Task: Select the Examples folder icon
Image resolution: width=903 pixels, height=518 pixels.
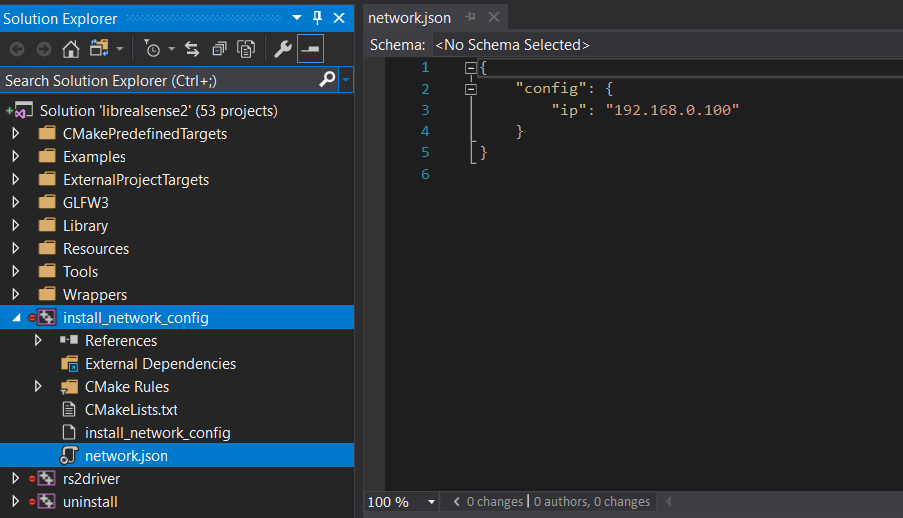Action: point(47,156)
